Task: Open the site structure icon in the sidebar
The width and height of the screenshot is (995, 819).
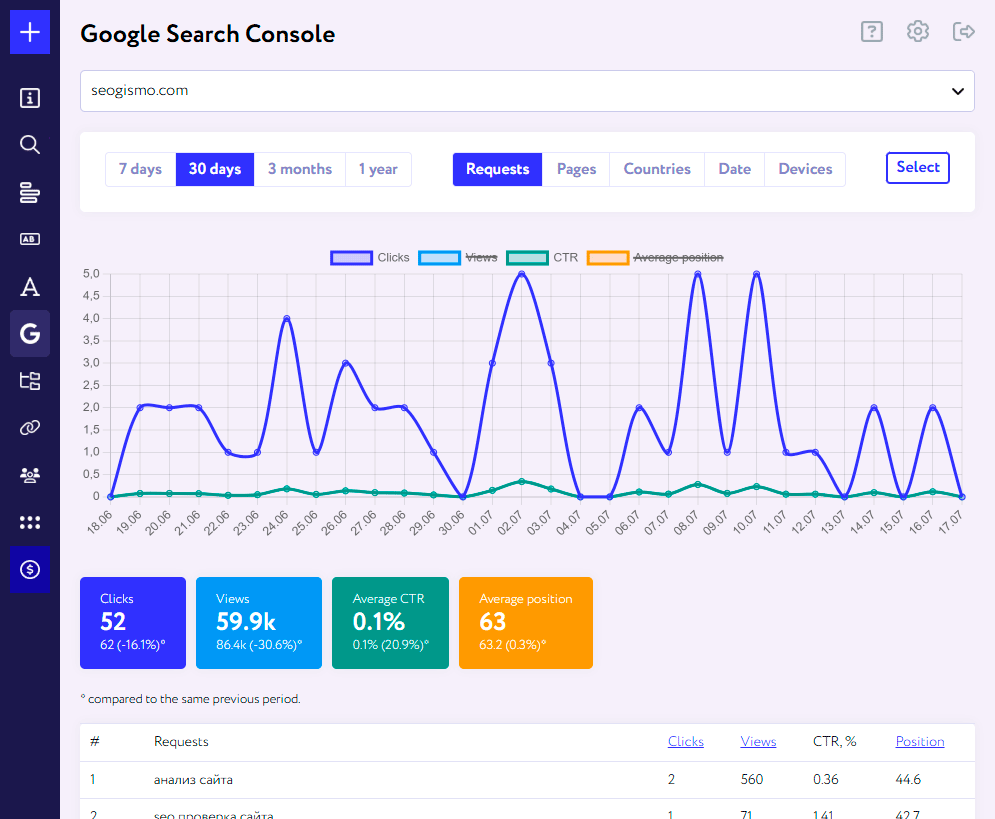Action: point(29,380)
